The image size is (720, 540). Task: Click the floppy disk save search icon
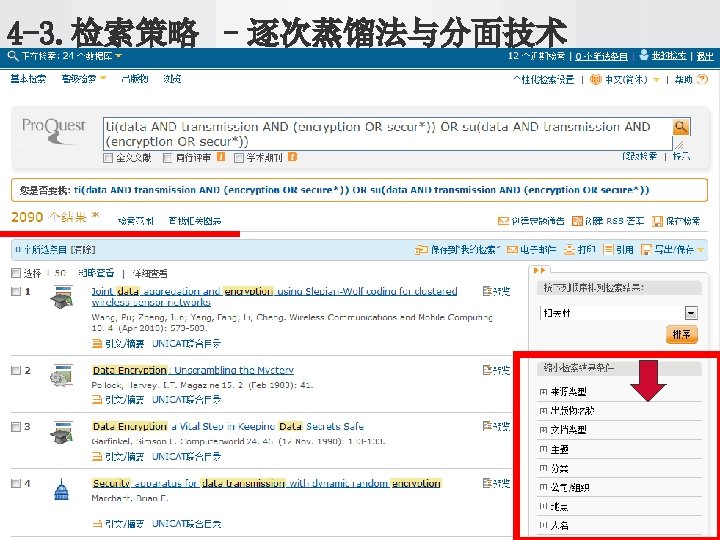coord(658,221)
